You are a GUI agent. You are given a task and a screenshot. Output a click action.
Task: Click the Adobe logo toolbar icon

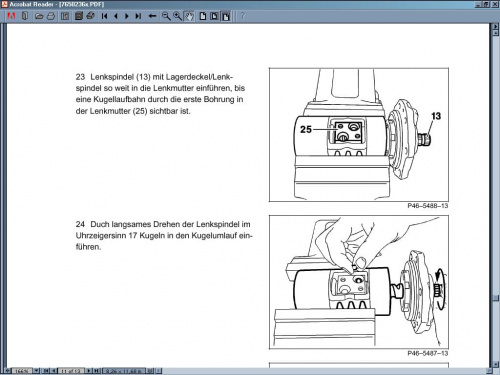coord(11,16)
